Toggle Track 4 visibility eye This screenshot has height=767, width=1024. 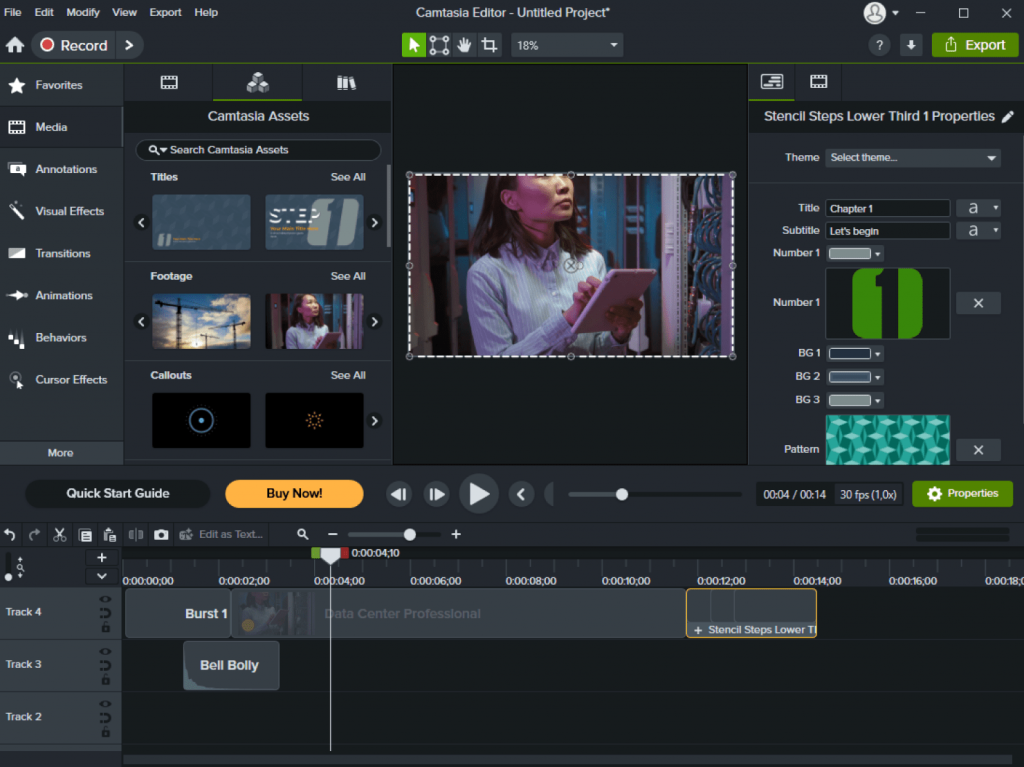105,600
